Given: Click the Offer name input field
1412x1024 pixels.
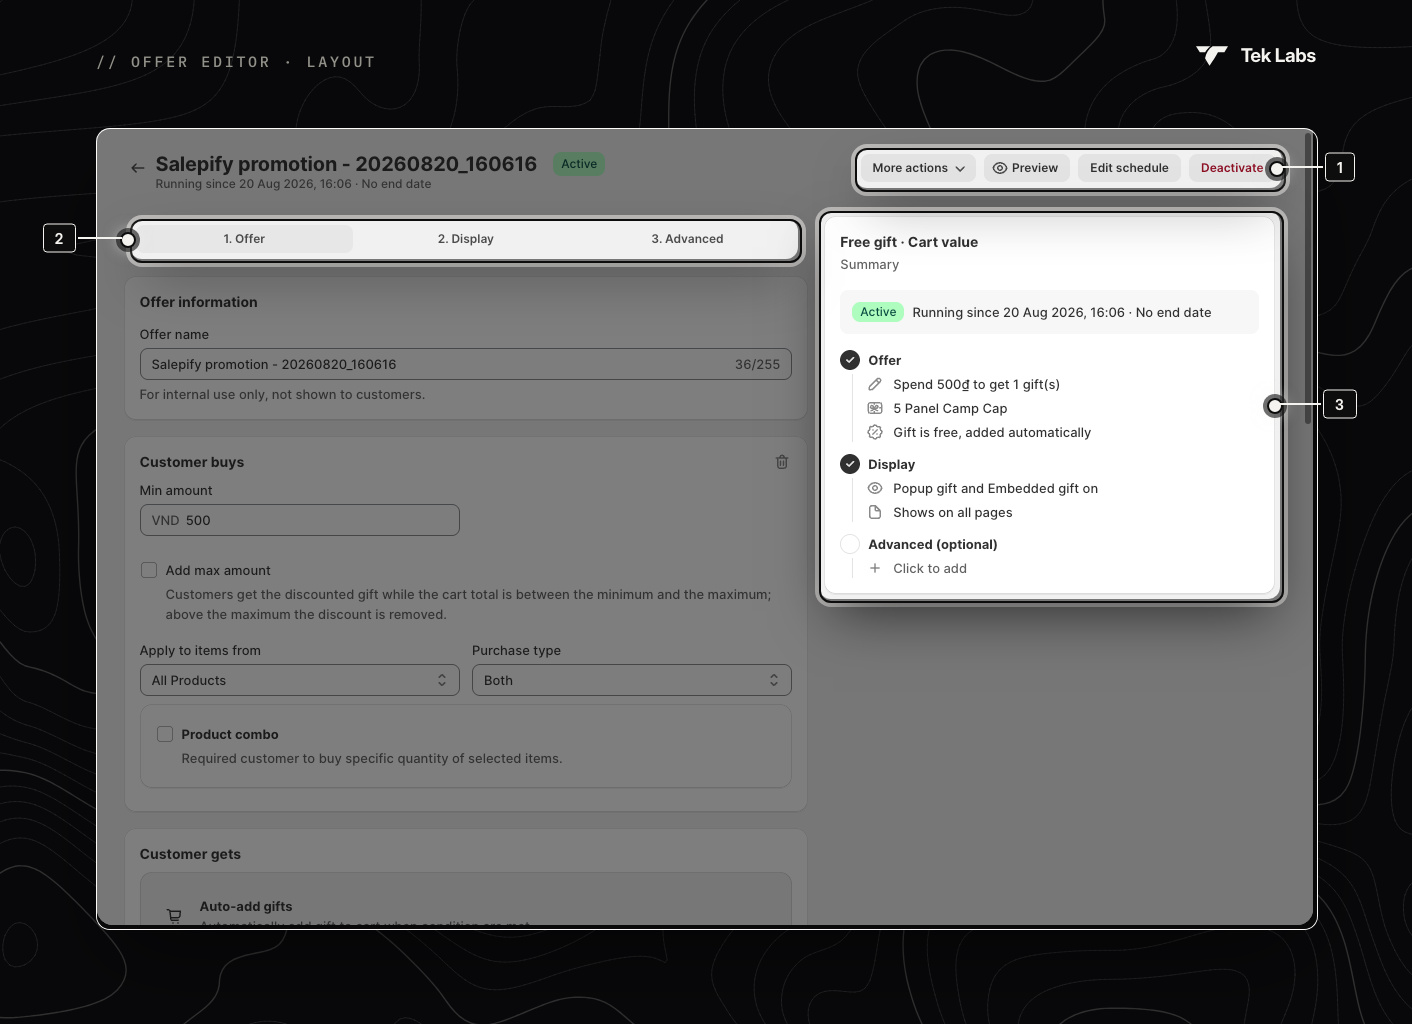Looking at the screenshot, I should click(466, 364).
